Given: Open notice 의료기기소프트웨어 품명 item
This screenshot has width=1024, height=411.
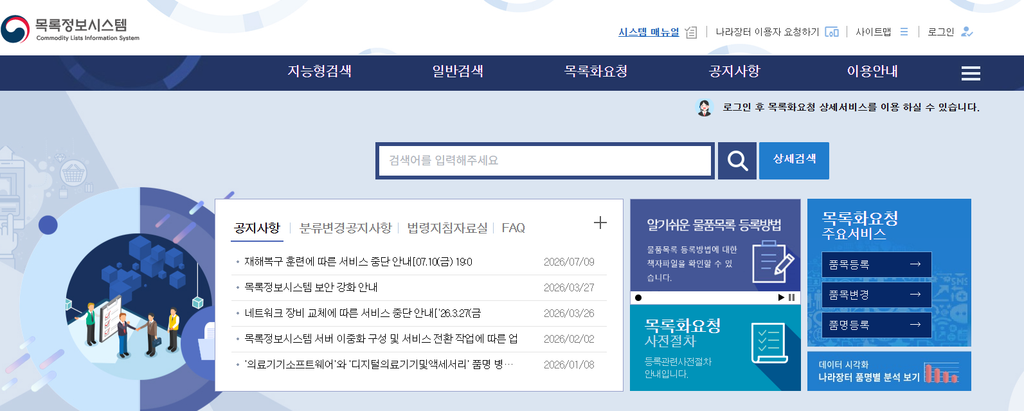Looking at the screenshot, I should pyautogui.click(x=379, y=364).
